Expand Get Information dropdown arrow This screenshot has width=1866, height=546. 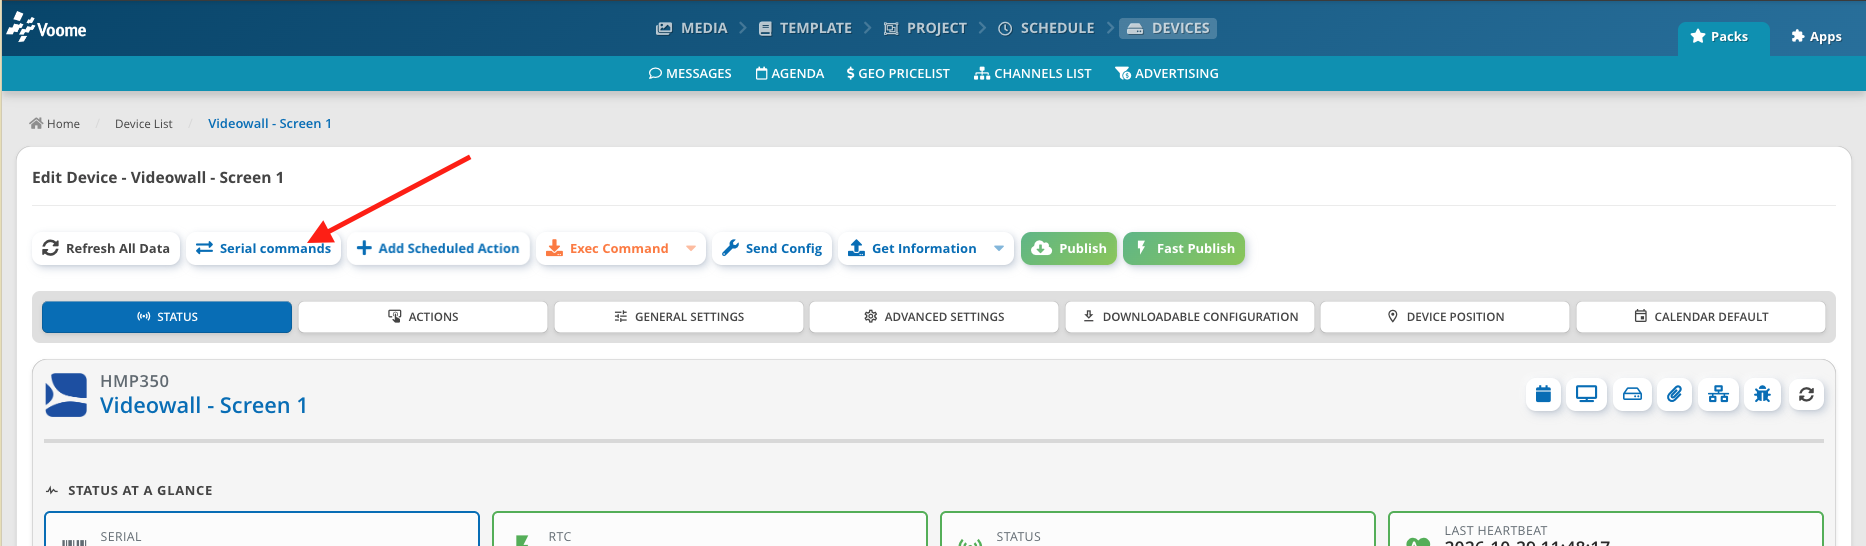tap(999, 248)
